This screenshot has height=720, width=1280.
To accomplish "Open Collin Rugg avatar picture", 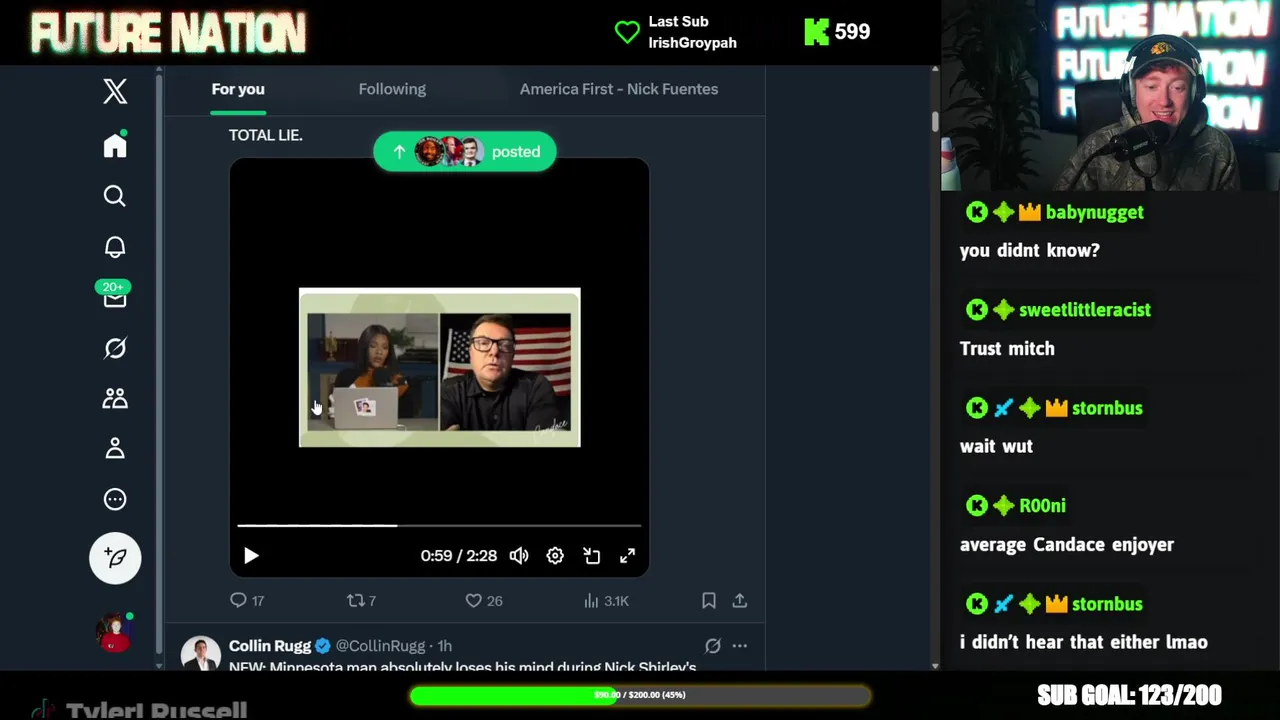I will 201,653.
